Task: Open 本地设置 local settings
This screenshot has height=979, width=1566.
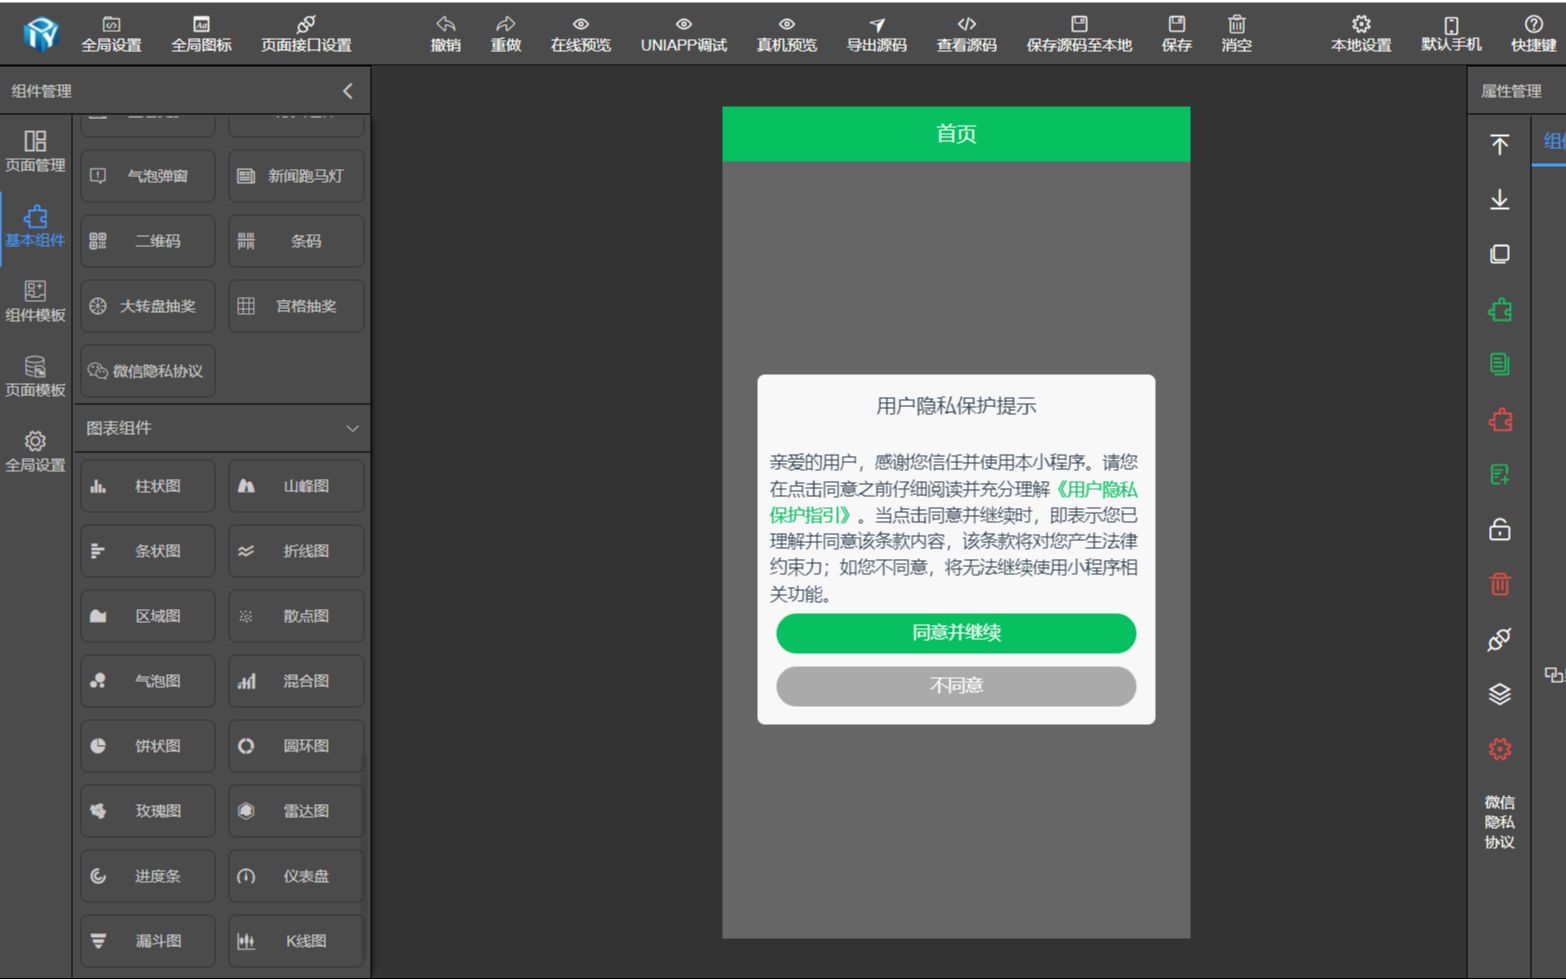Action: [x=1361, y=34]
